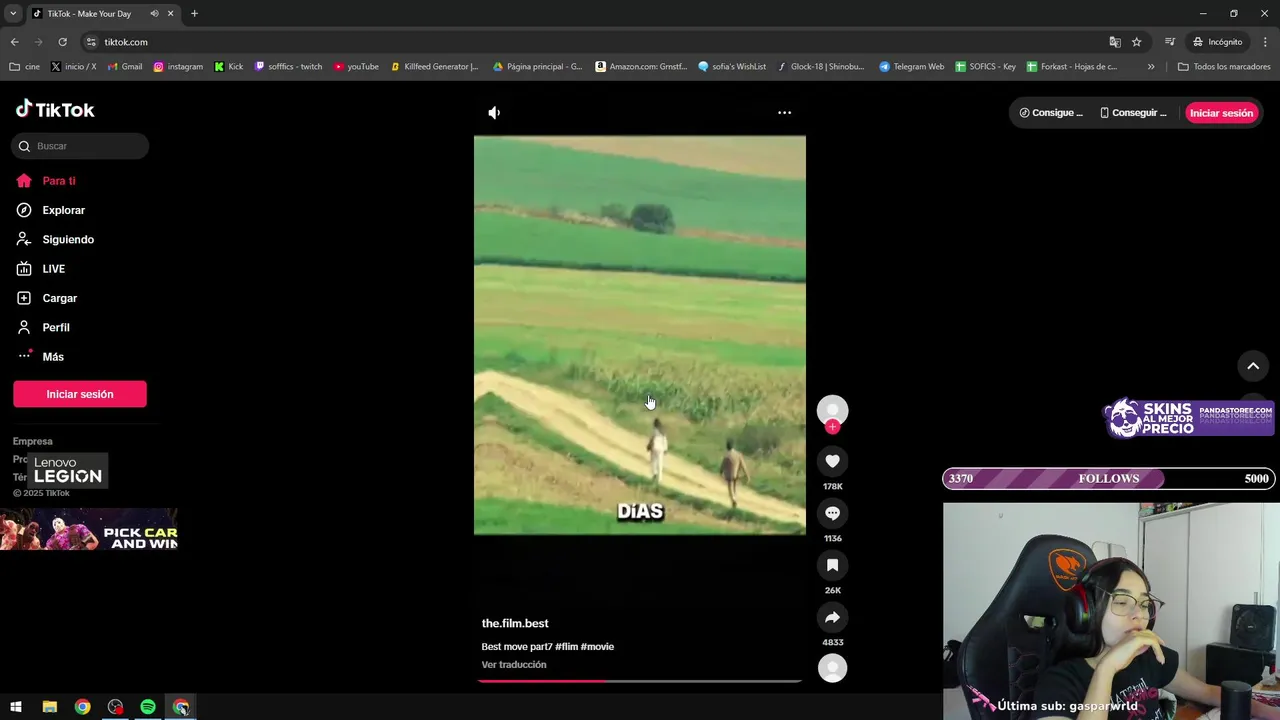Open the creator's avatar above the heart

(x=832, y=410)
